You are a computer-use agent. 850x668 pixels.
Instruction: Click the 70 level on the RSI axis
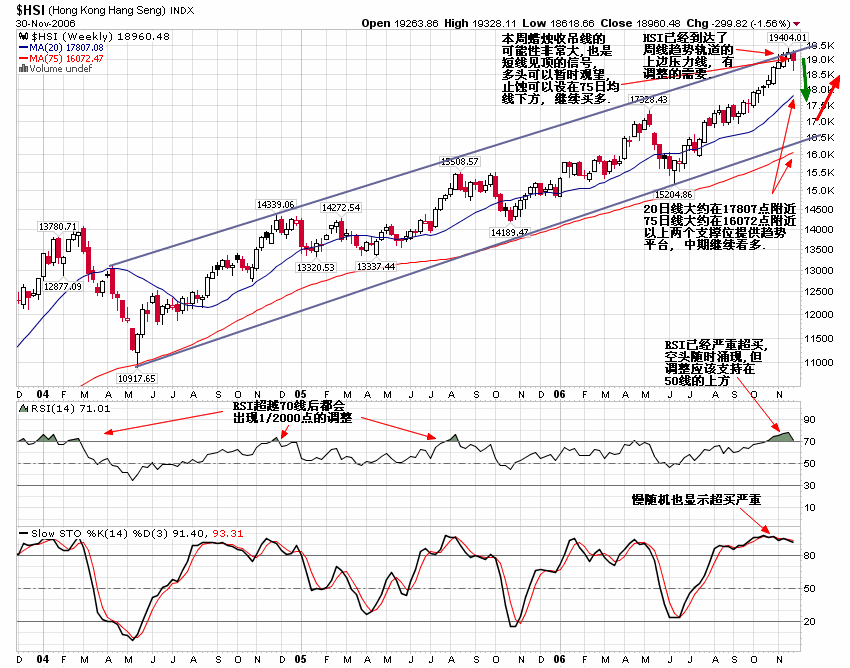(809, 441)
